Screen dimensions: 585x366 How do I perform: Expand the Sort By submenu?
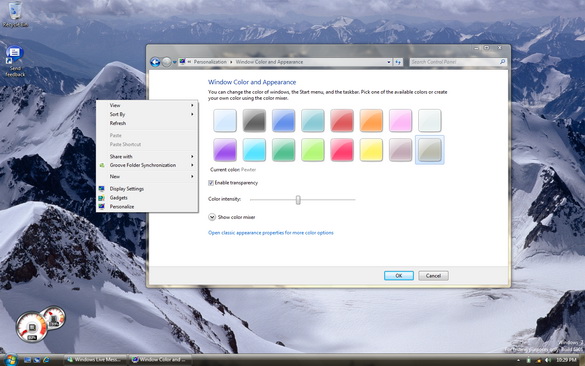click(147, 114)
